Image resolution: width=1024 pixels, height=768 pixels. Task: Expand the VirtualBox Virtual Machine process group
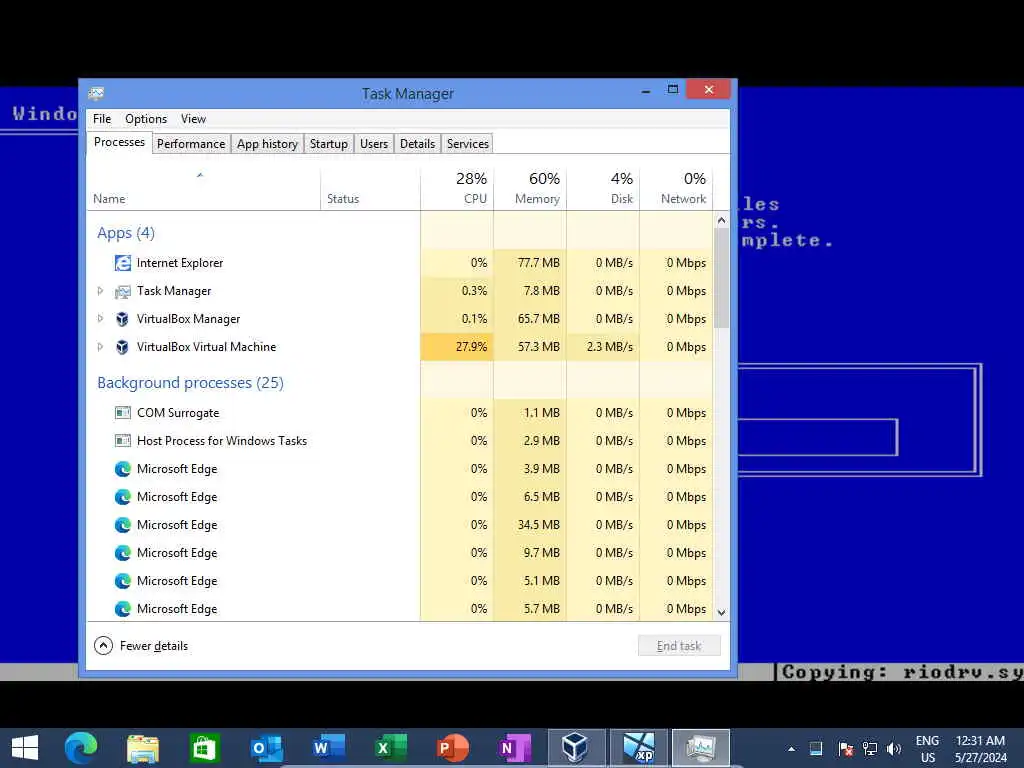[100, 347]
